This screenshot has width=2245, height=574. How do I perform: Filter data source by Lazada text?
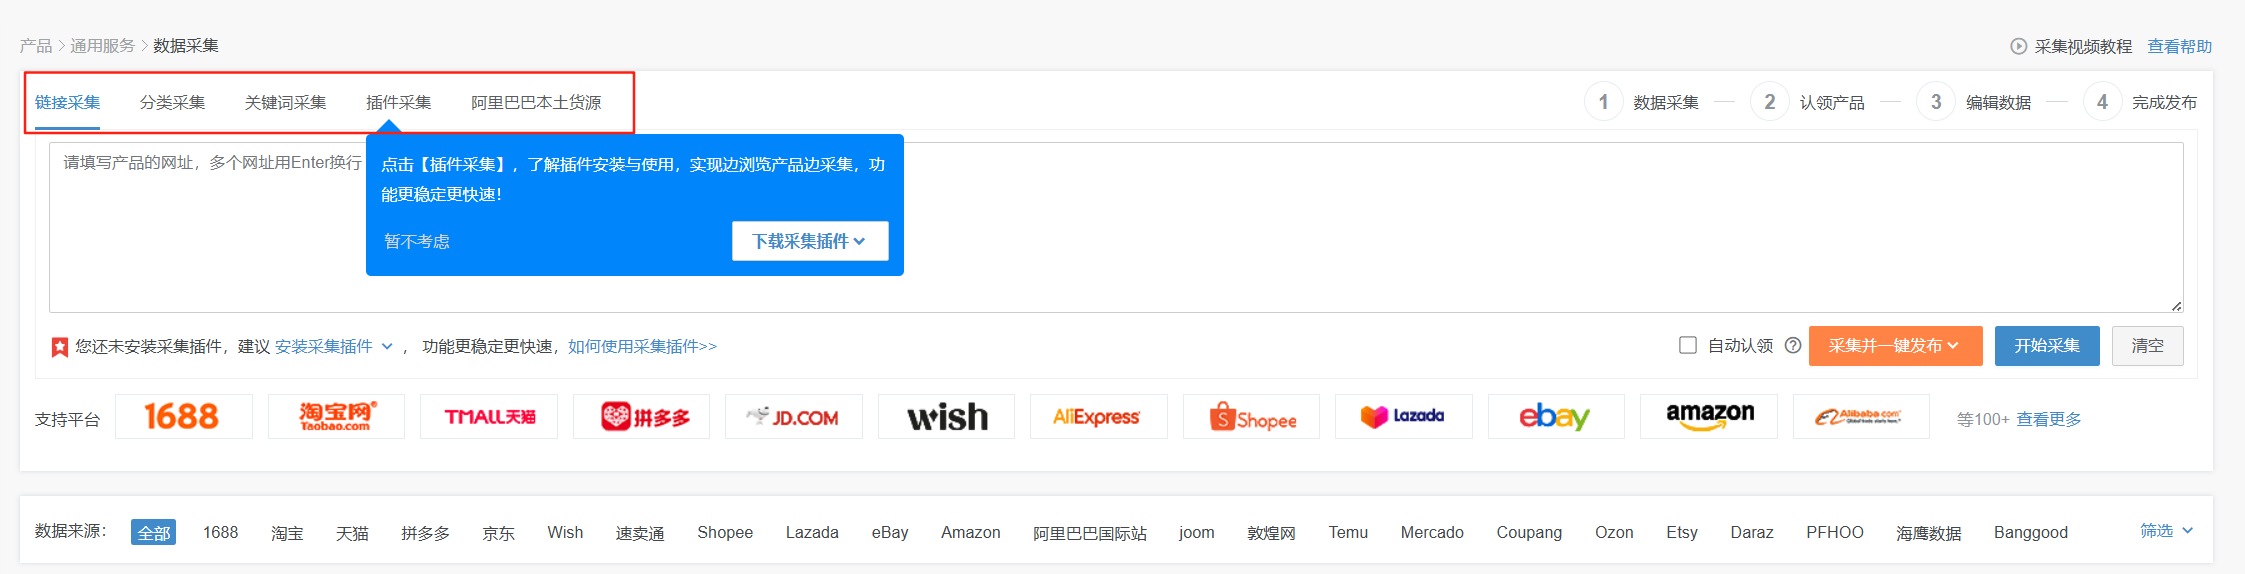(x=812, y=532)
